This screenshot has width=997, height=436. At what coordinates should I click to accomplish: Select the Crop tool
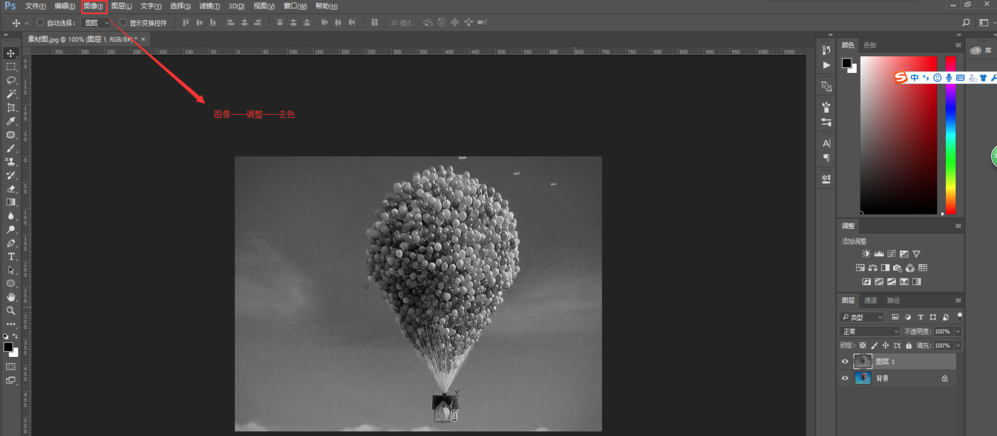11,107
